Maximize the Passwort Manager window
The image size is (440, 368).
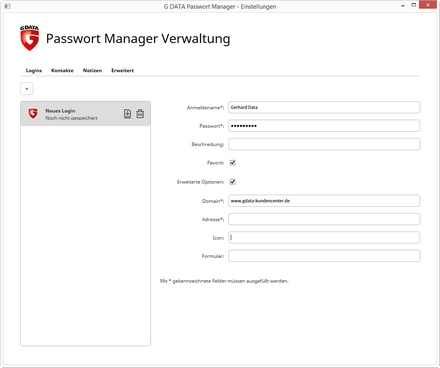pos(414,5)
